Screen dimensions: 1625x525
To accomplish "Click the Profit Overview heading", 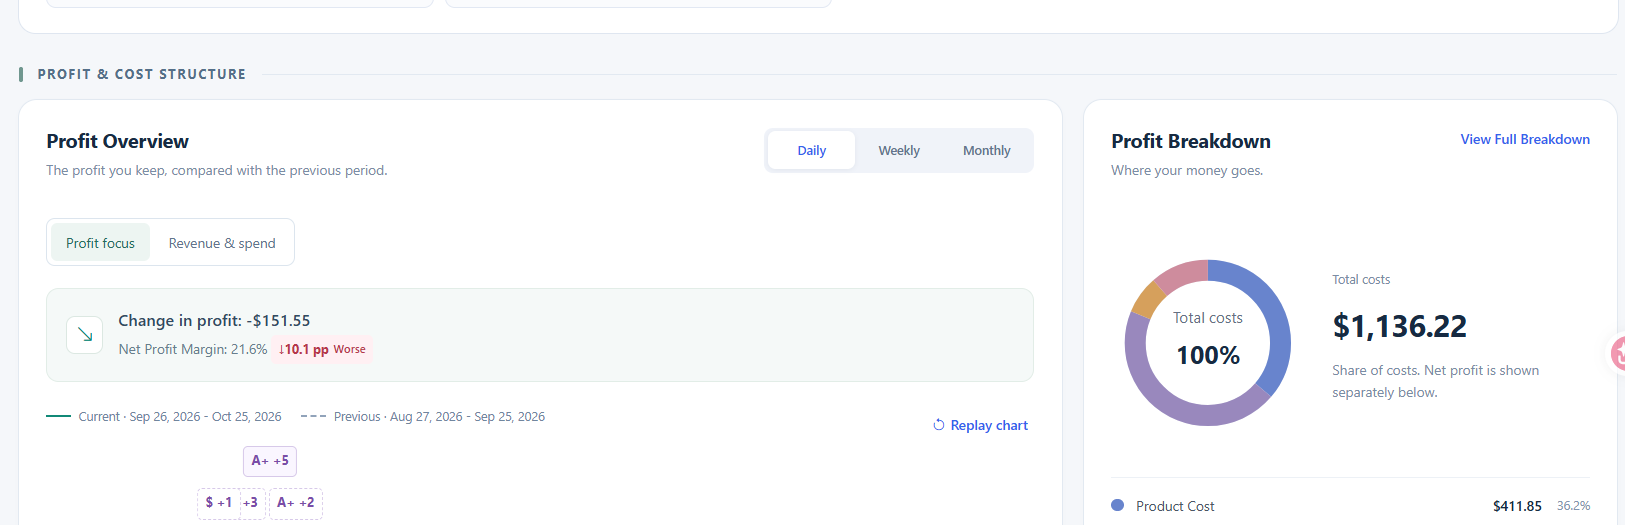I will [117, 141].
